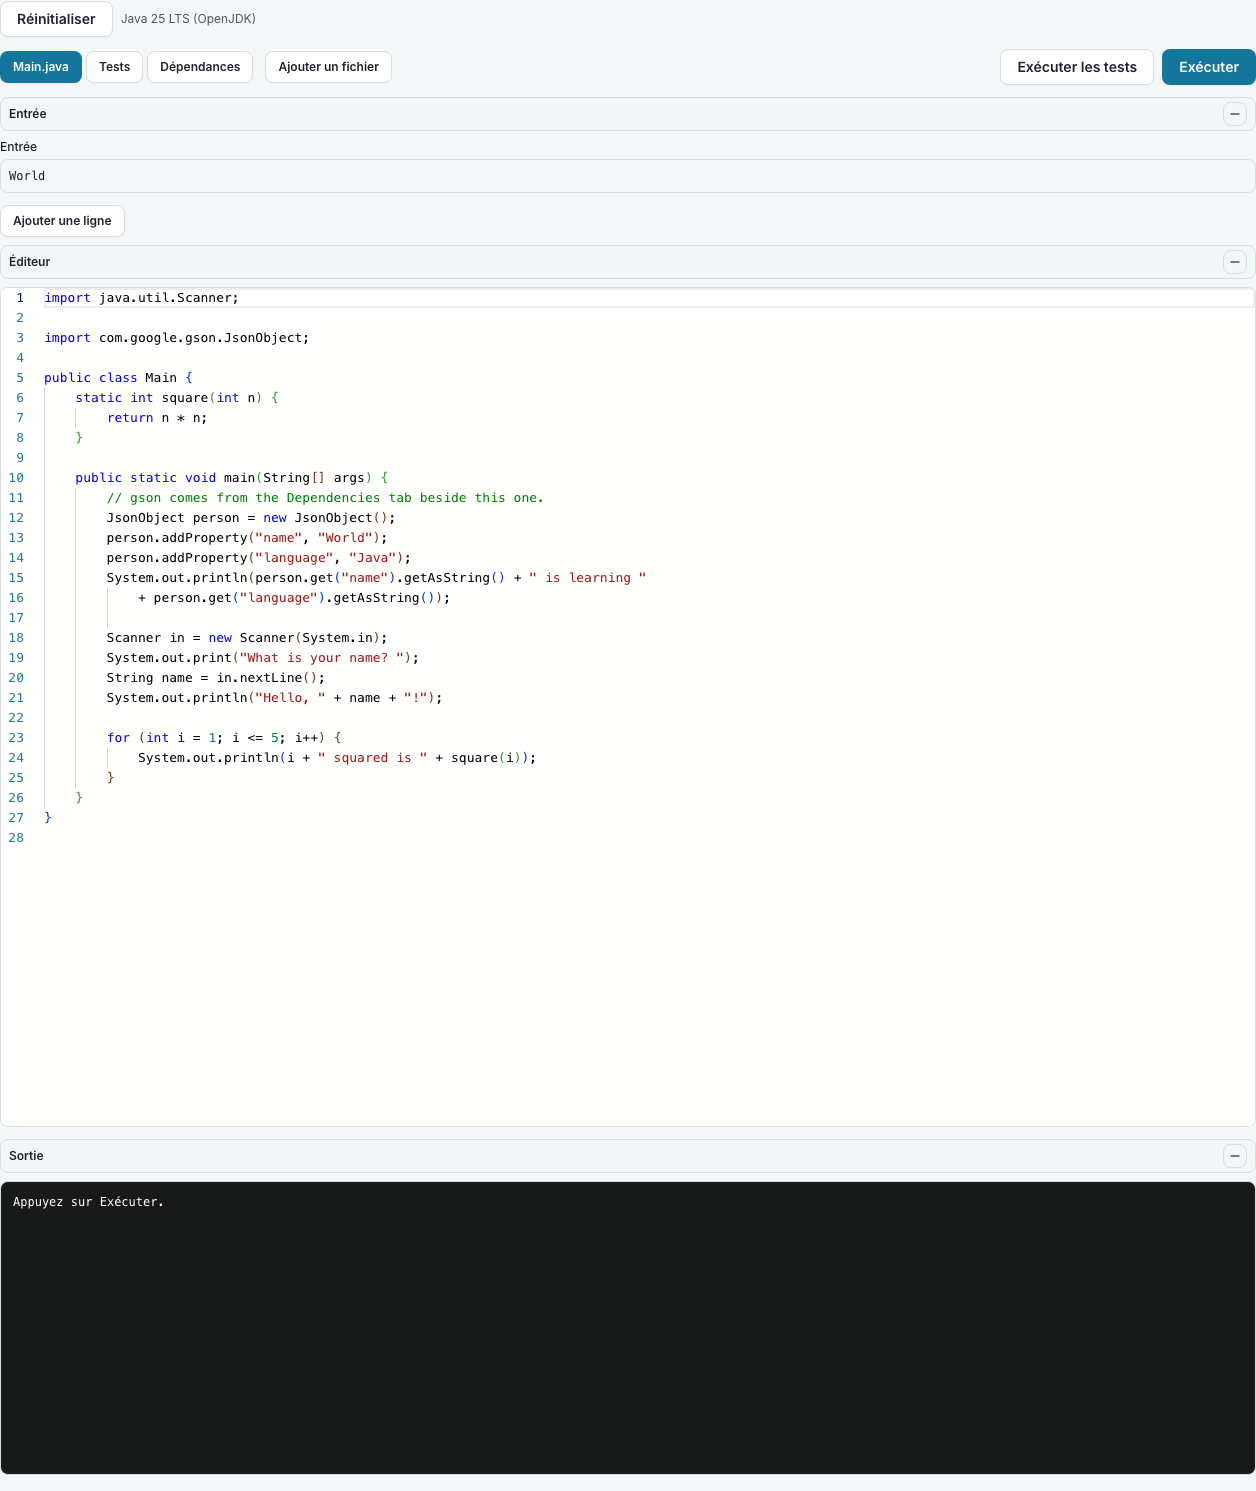Click inside the for loop on line 23
1256x1491 pixels.
[224, 738]
